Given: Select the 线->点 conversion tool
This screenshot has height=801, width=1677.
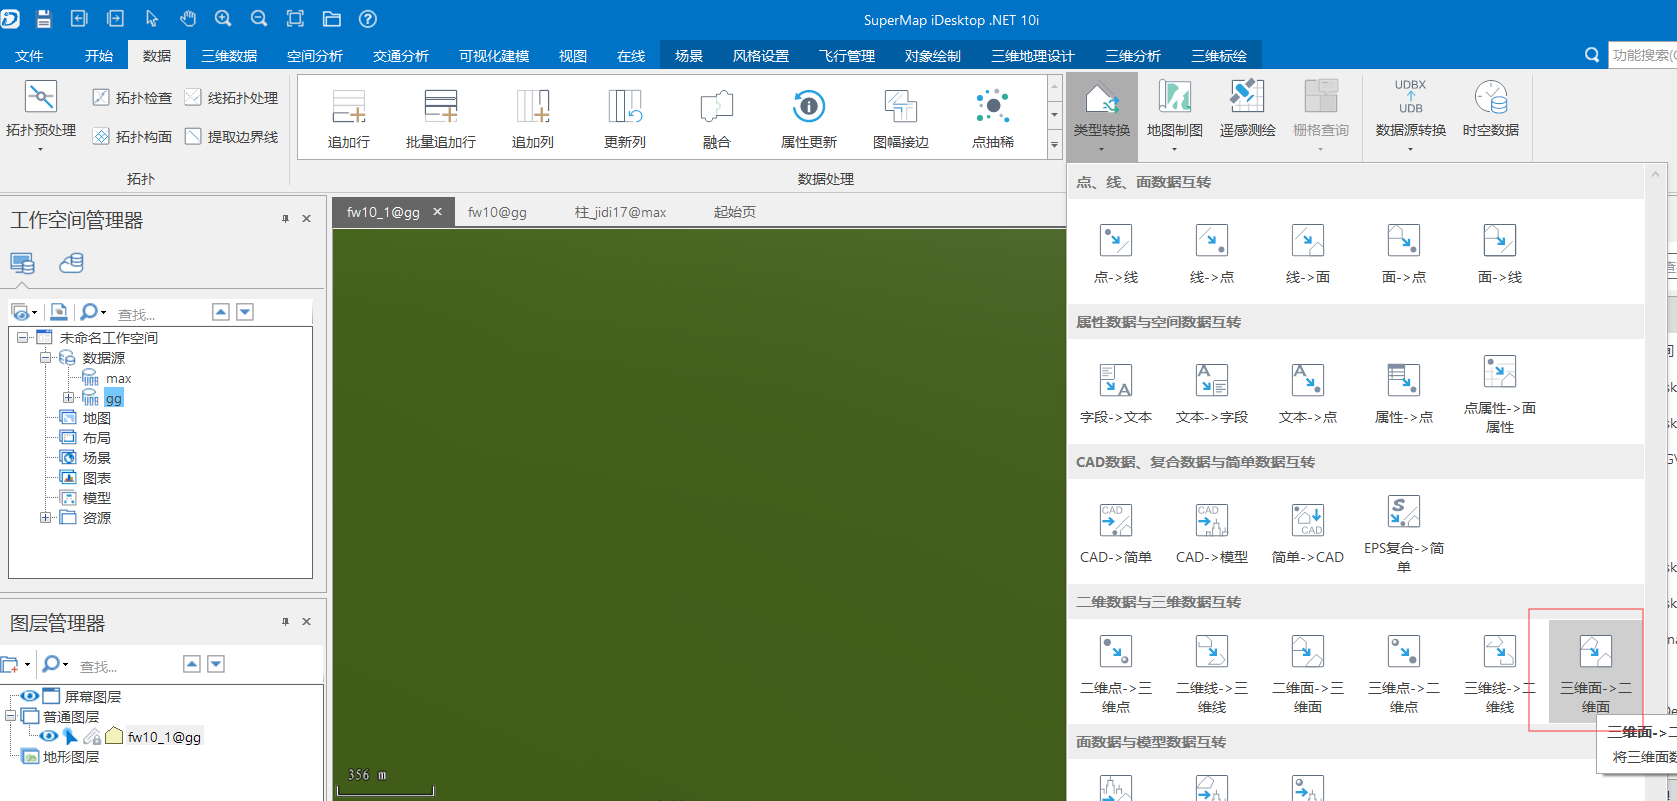Looking at the screenshot, I should point(1211,253).
